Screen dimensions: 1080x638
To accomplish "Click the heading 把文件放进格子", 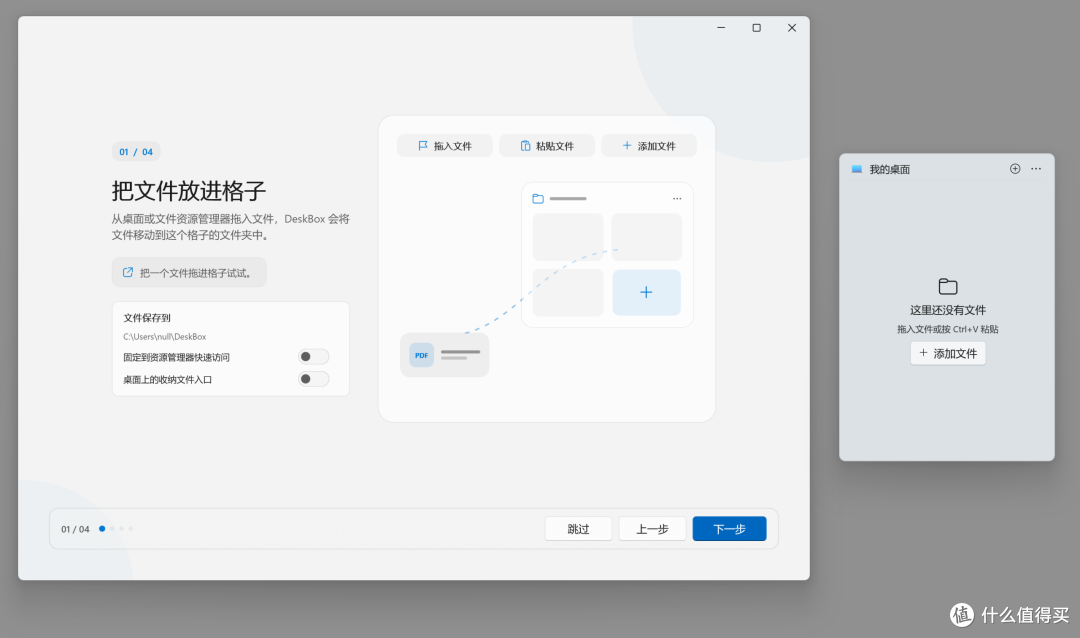I will click(x=189, y=191).
